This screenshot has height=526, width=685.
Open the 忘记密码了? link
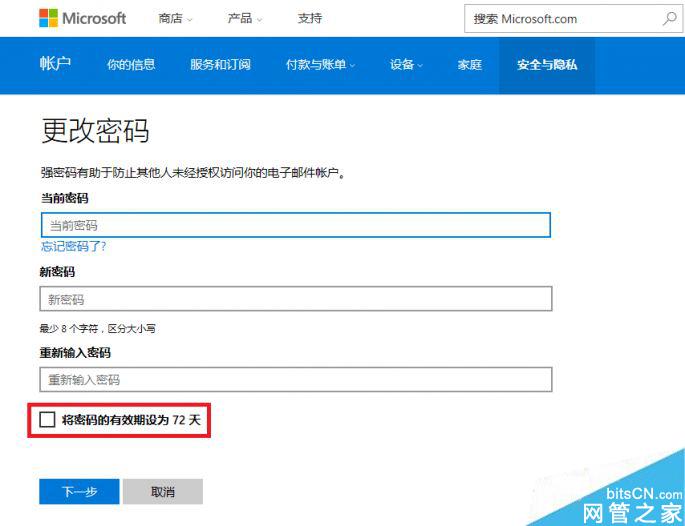(73, 246)
